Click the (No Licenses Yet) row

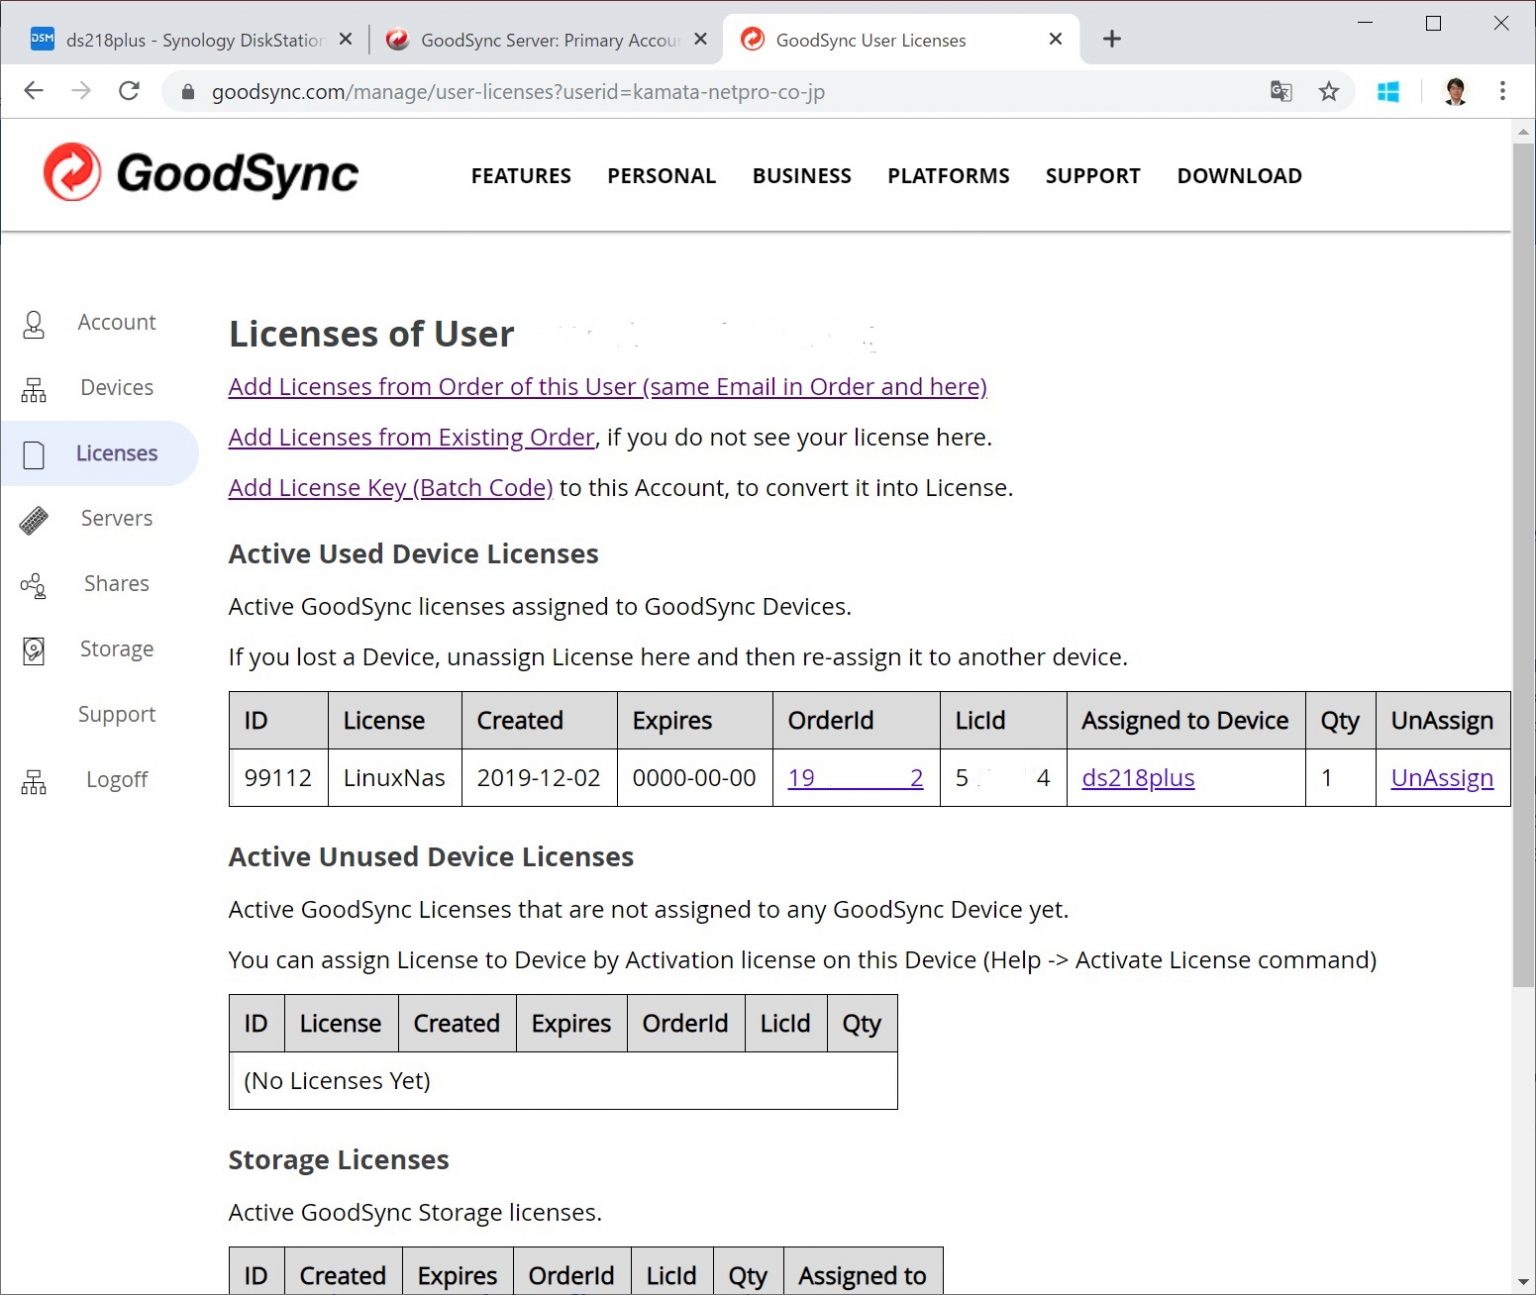[563, 1081]
